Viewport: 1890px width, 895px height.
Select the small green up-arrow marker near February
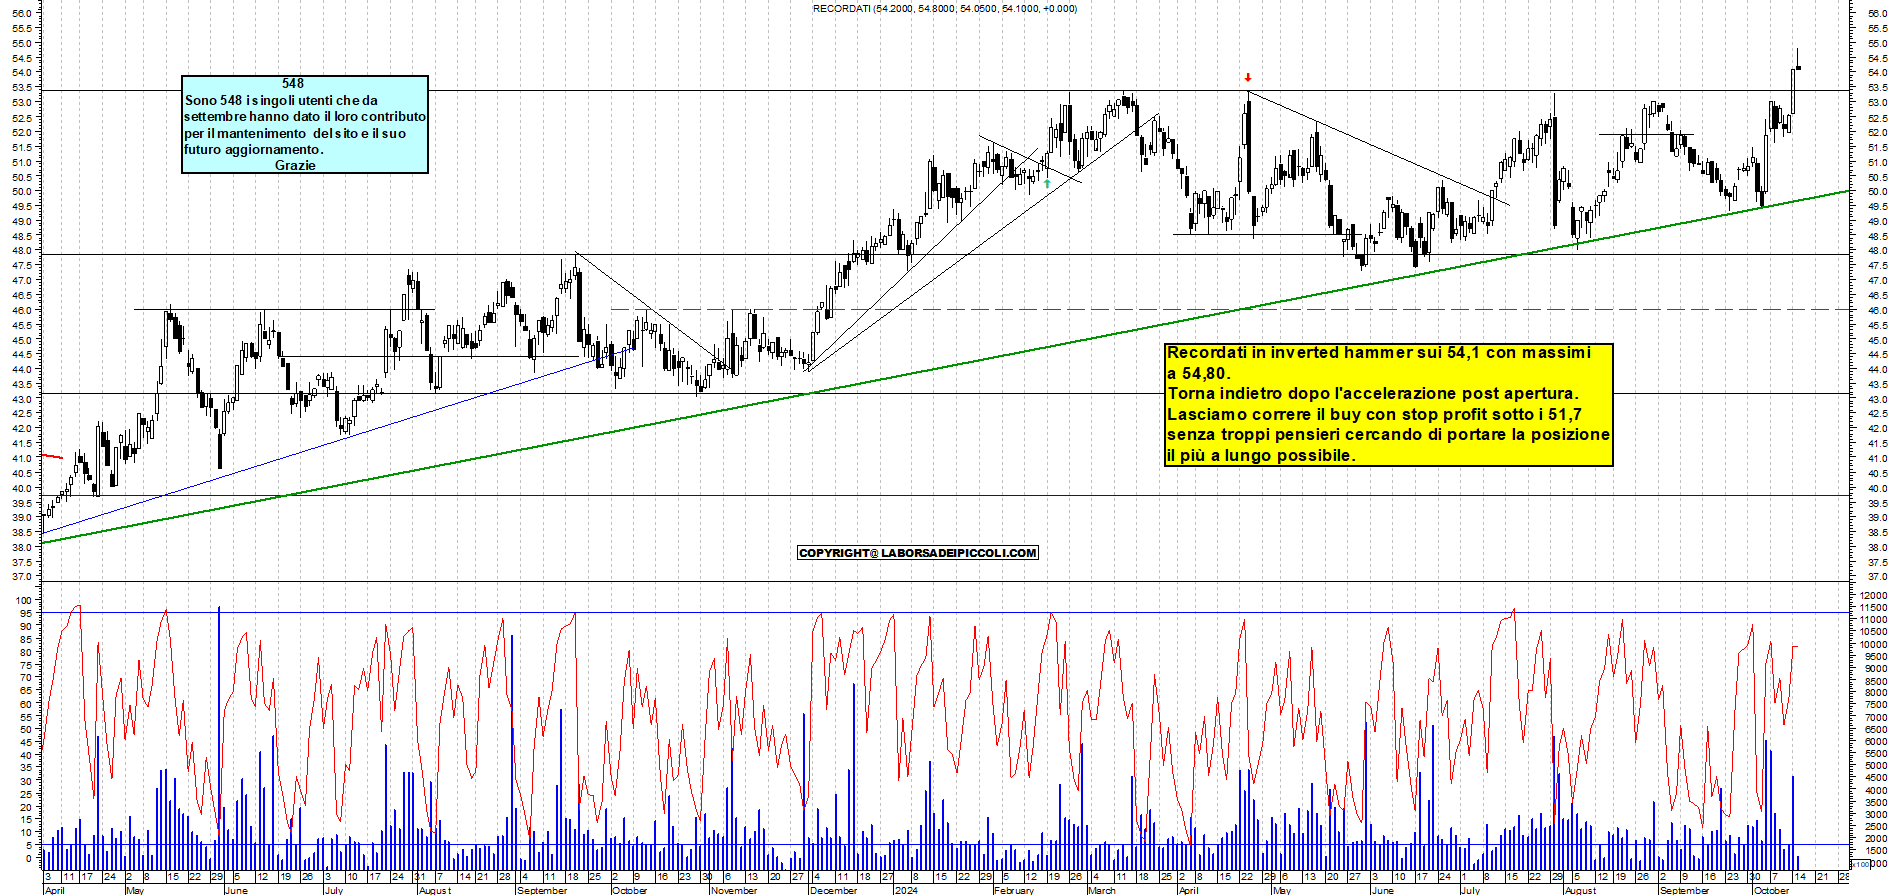tap(1047, 183)
